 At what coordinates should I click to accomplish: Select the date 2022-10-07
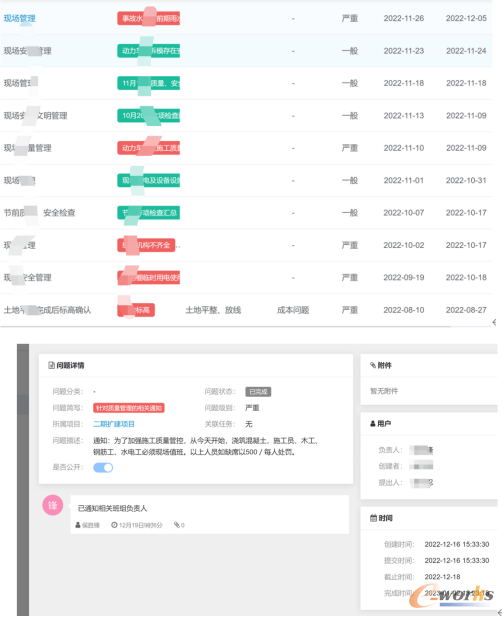point(404,213)
